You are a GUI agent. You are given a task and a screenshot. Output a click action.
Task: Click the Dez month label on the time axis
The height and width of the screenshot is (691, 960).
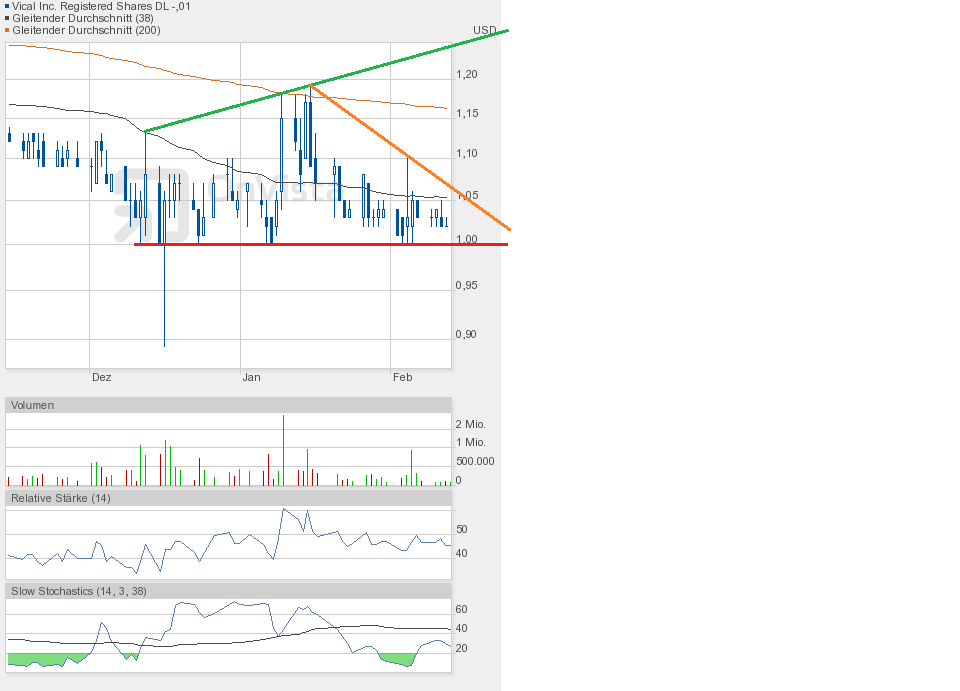pos(101,377)
